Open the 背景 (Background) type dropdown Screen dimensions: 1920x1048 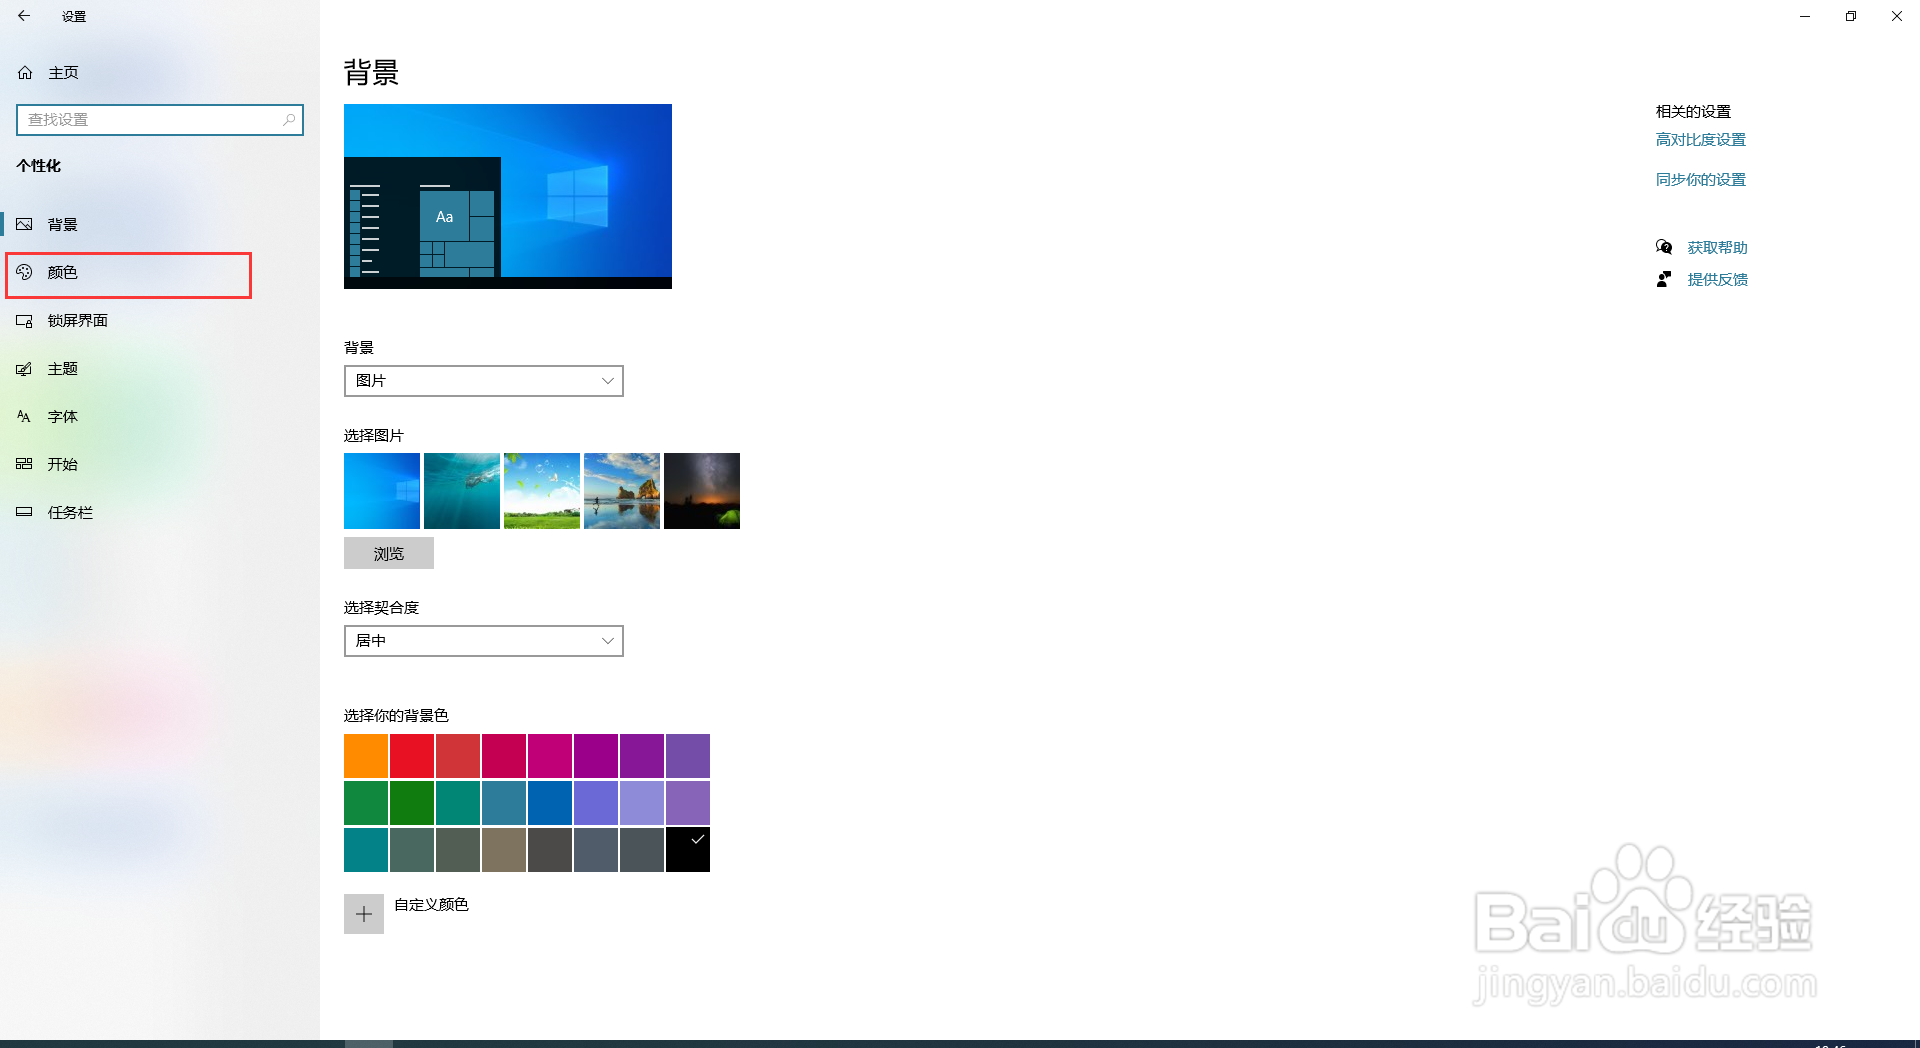click(x=483, y=381)
